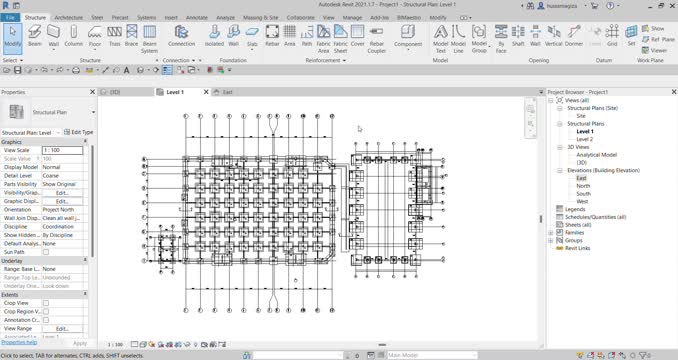
Task: Activate the Truss tool
Action: [115, 36]
